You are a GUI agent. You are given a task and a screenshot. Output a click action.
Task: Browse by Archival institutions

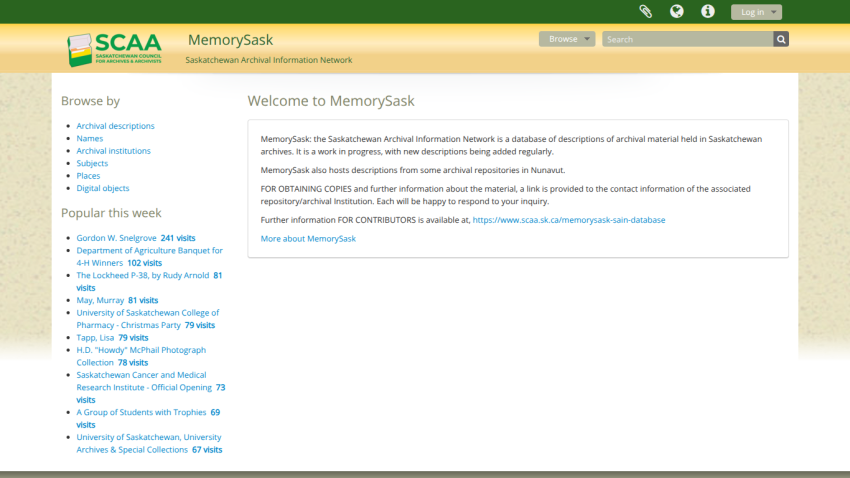[x=113, y=151]
